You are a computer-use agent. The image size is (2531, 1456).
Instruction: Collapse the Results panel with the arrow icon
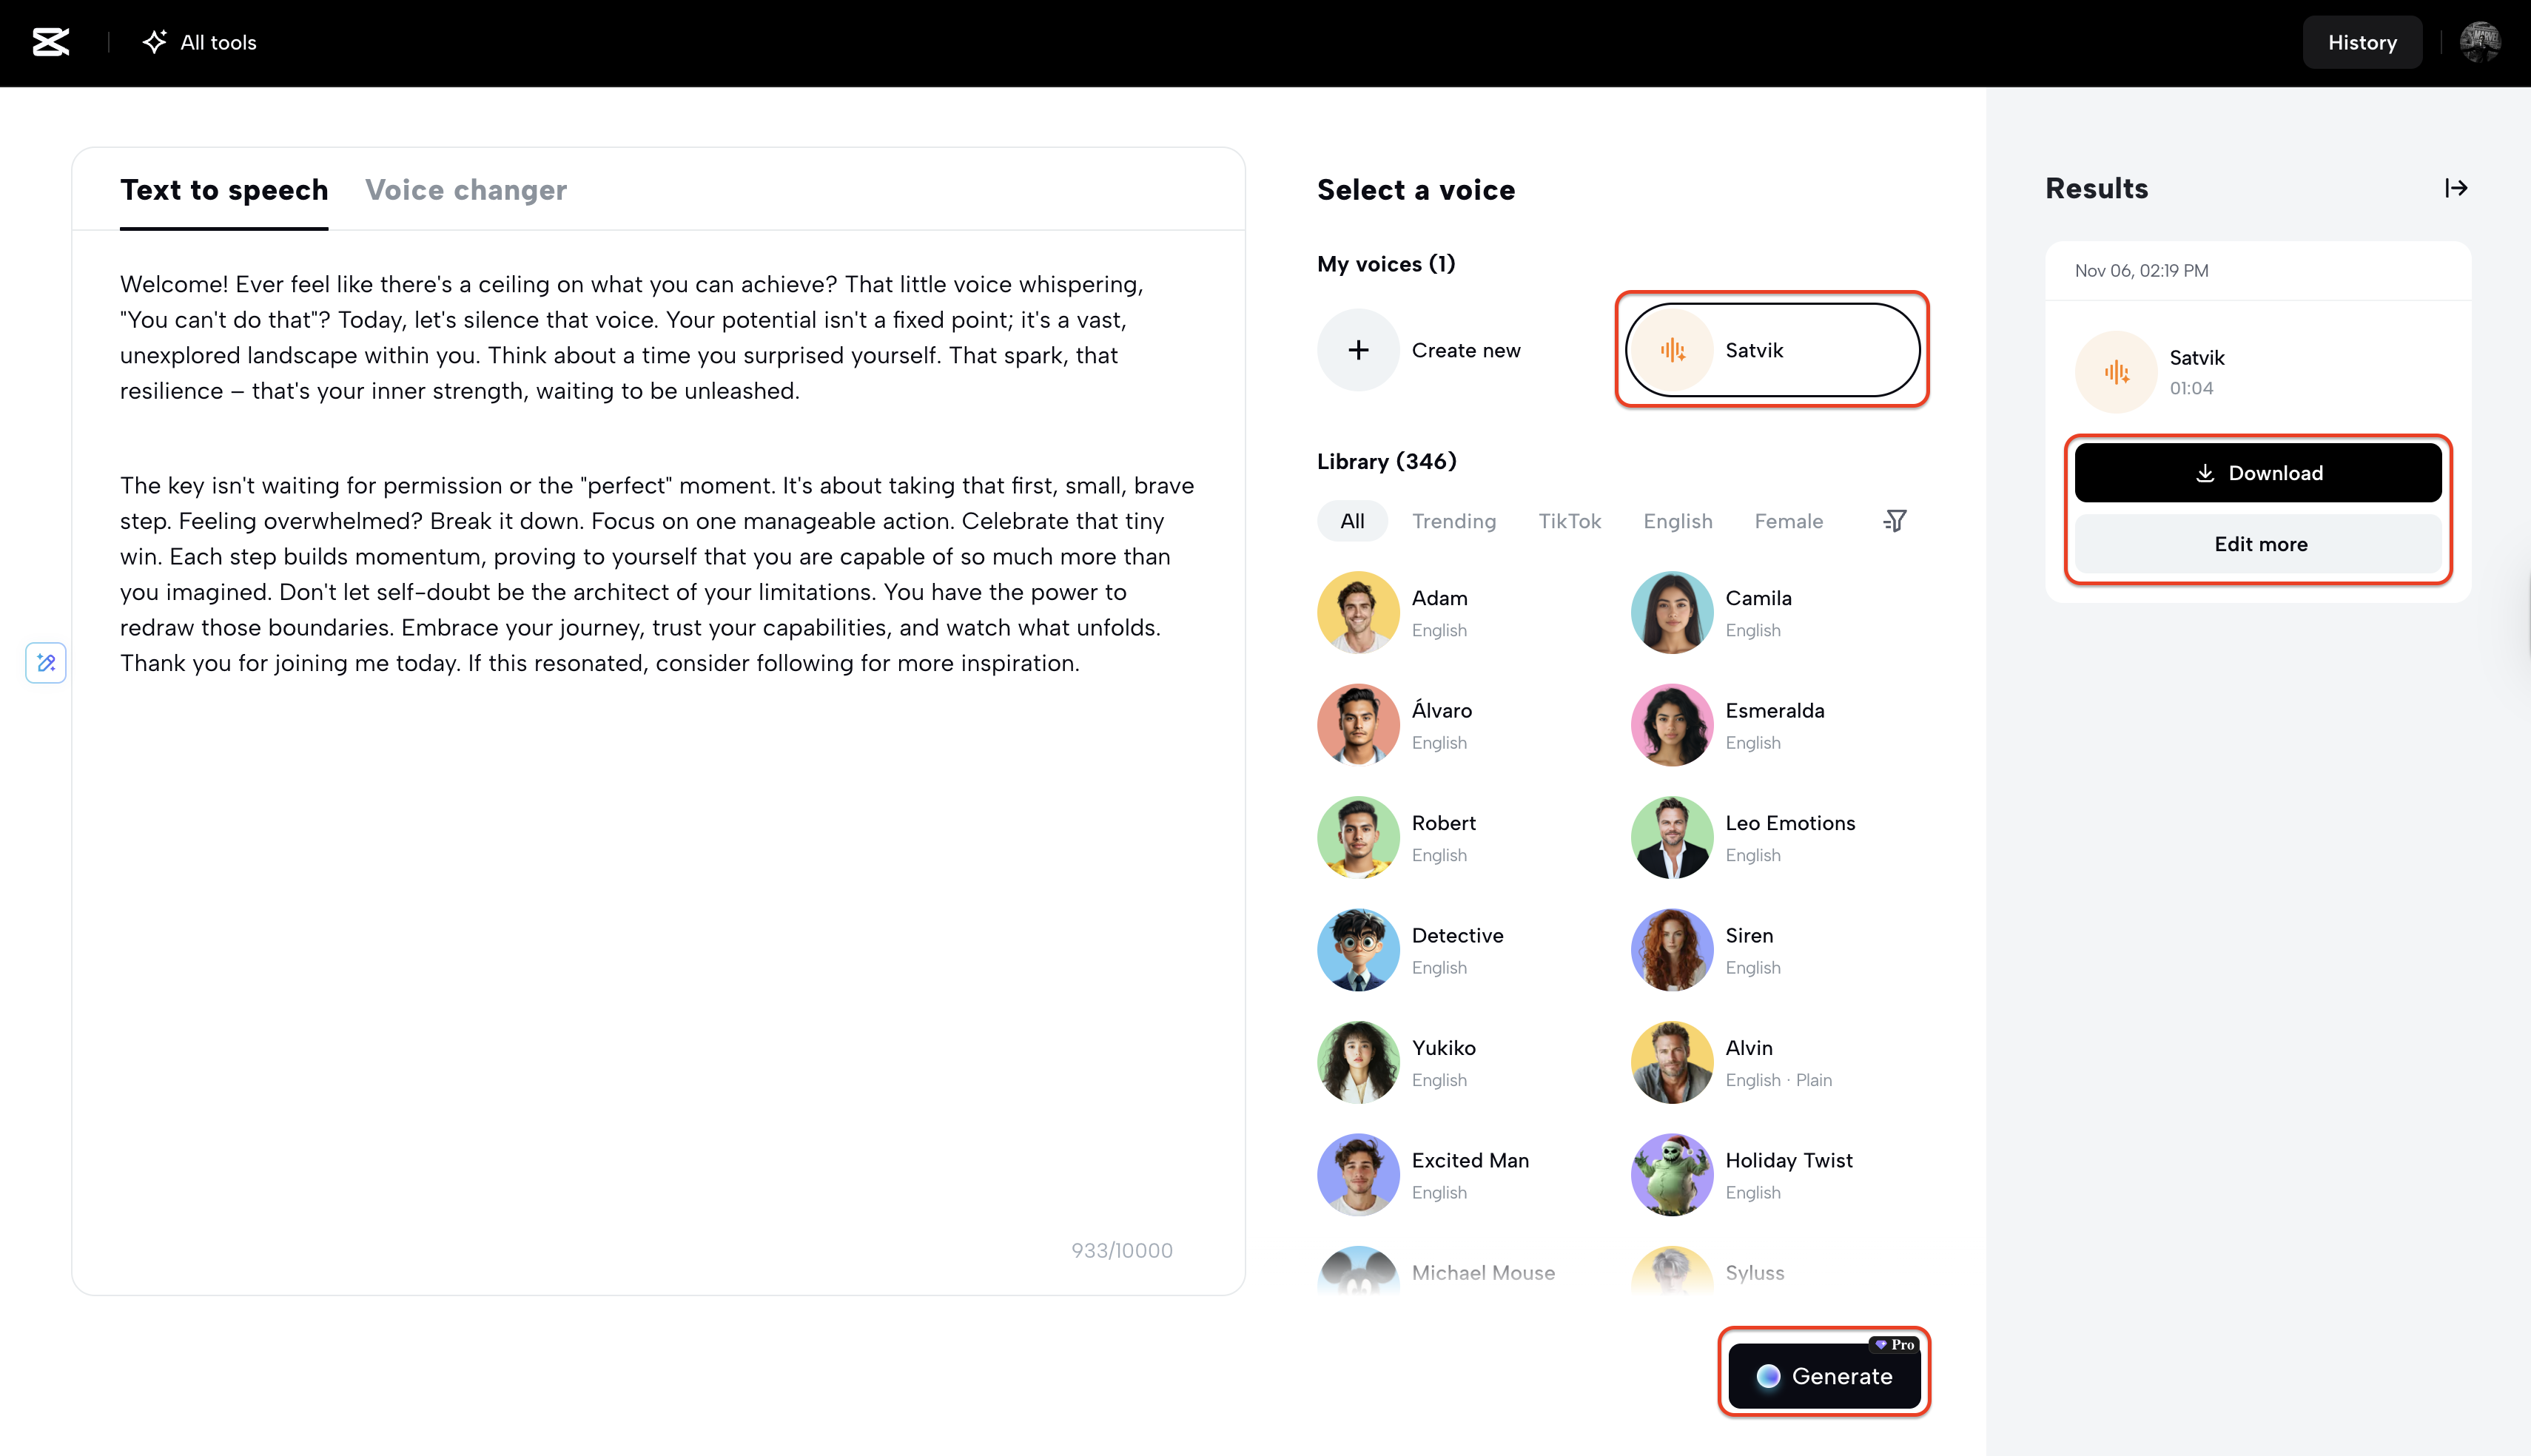[2457, 188]
